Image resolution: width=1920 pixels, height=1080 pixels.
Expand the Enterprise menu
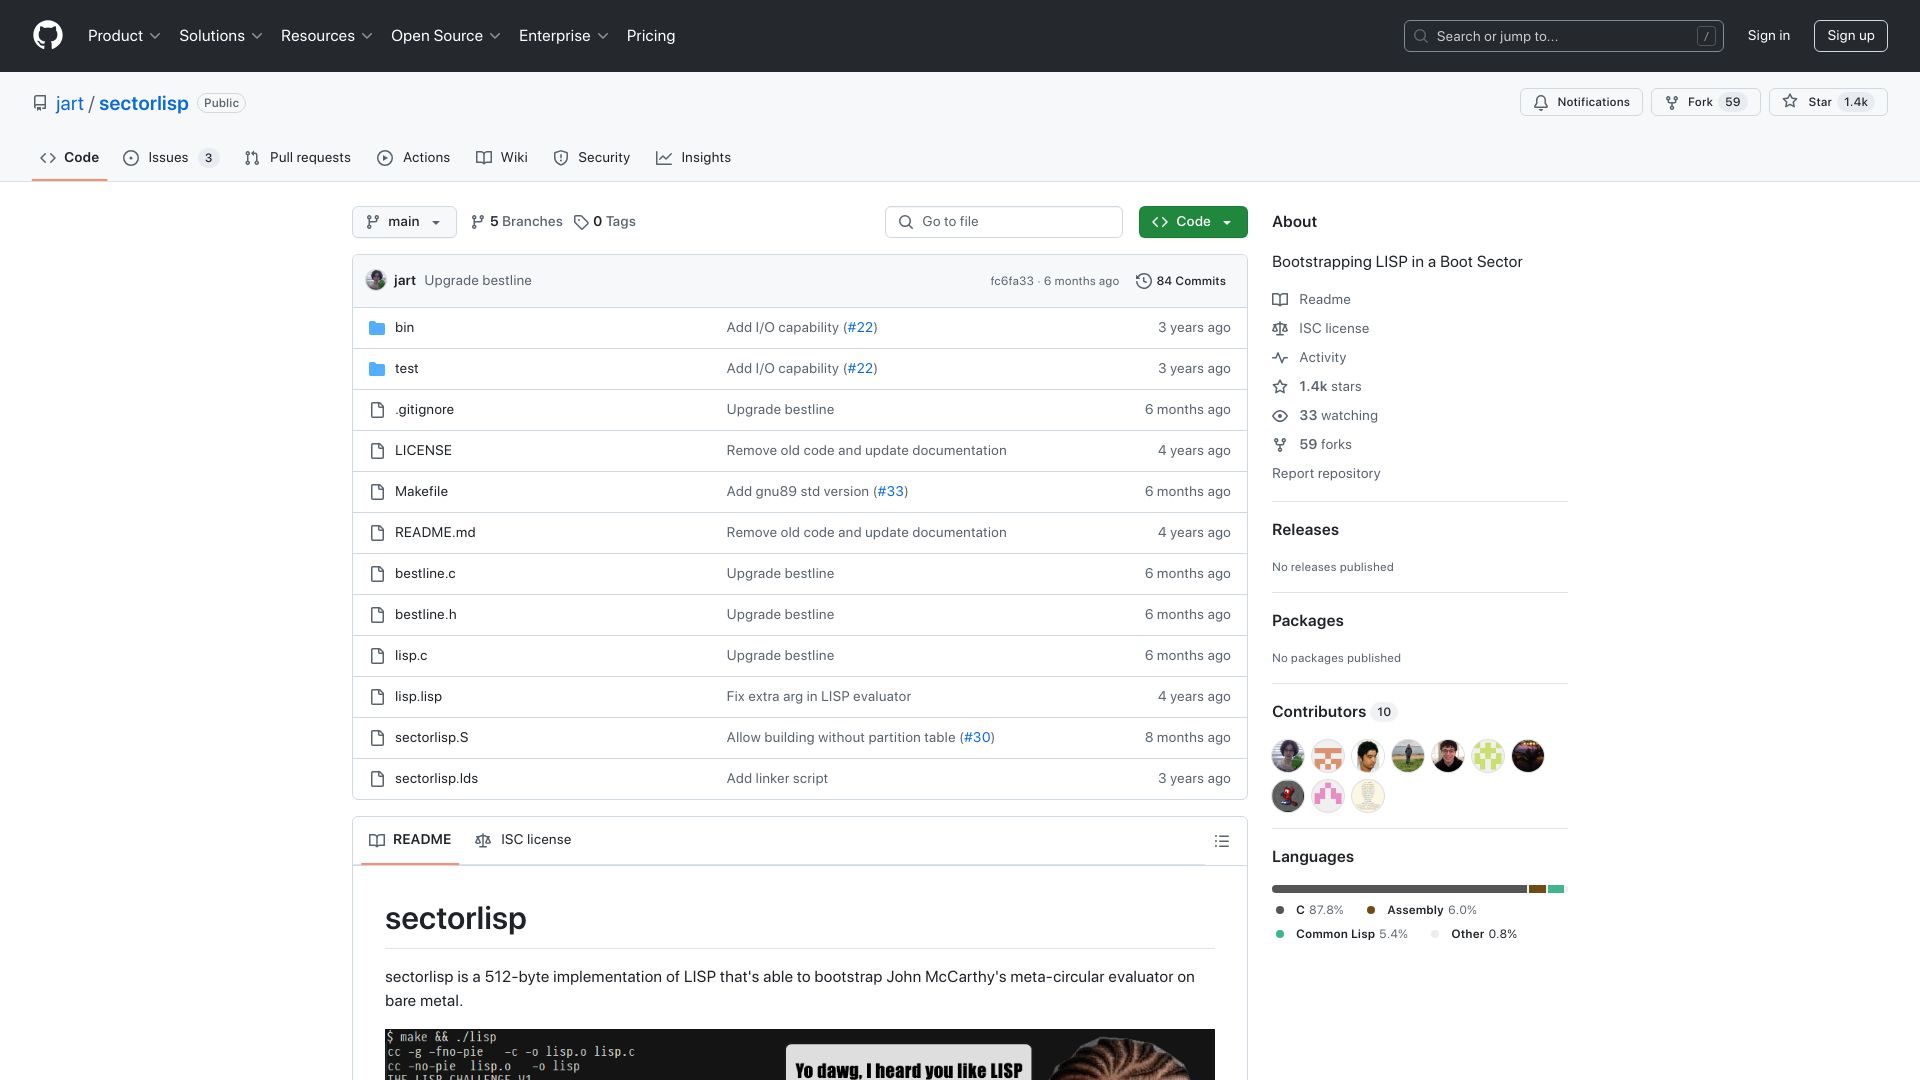point(564,36)
